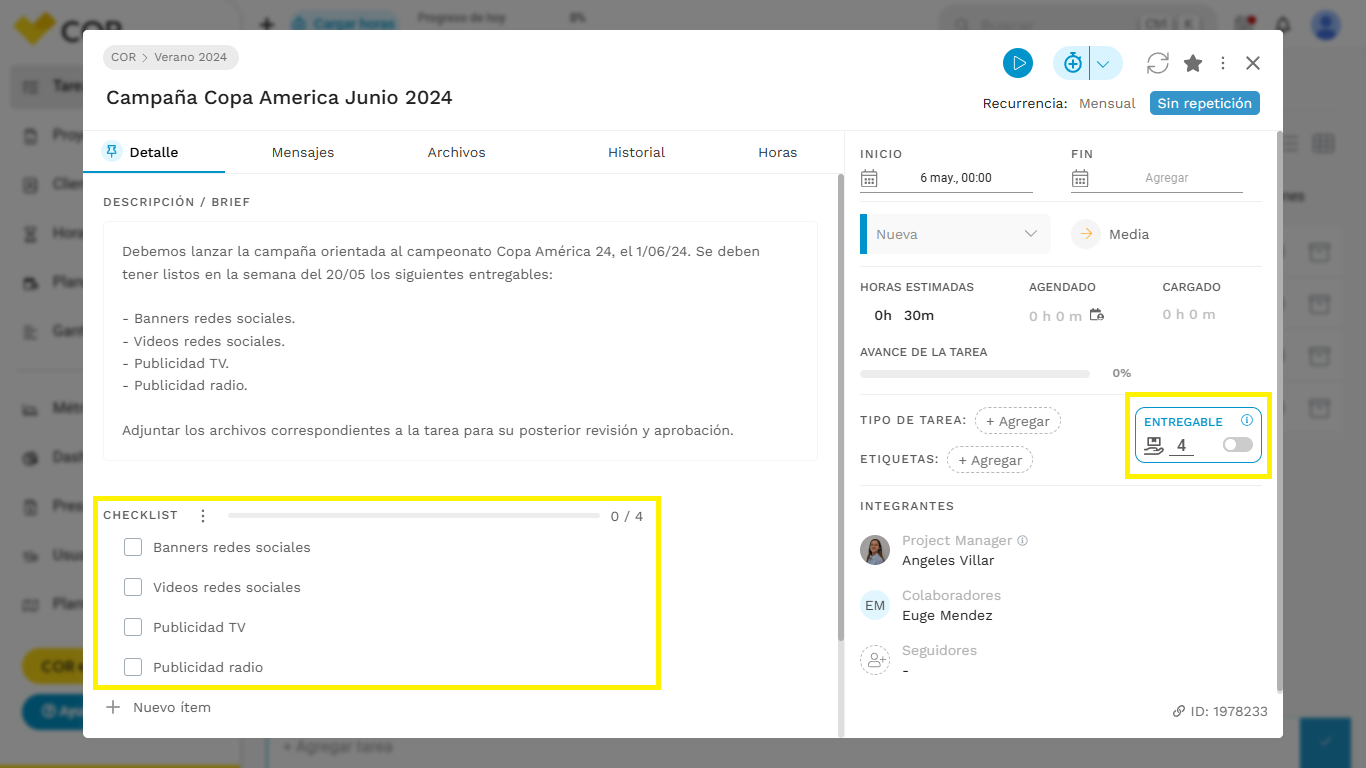Click the EM collaborator avatar
Screen dimensions: 1366x768
pyautogui.click(x=875, y=605)
